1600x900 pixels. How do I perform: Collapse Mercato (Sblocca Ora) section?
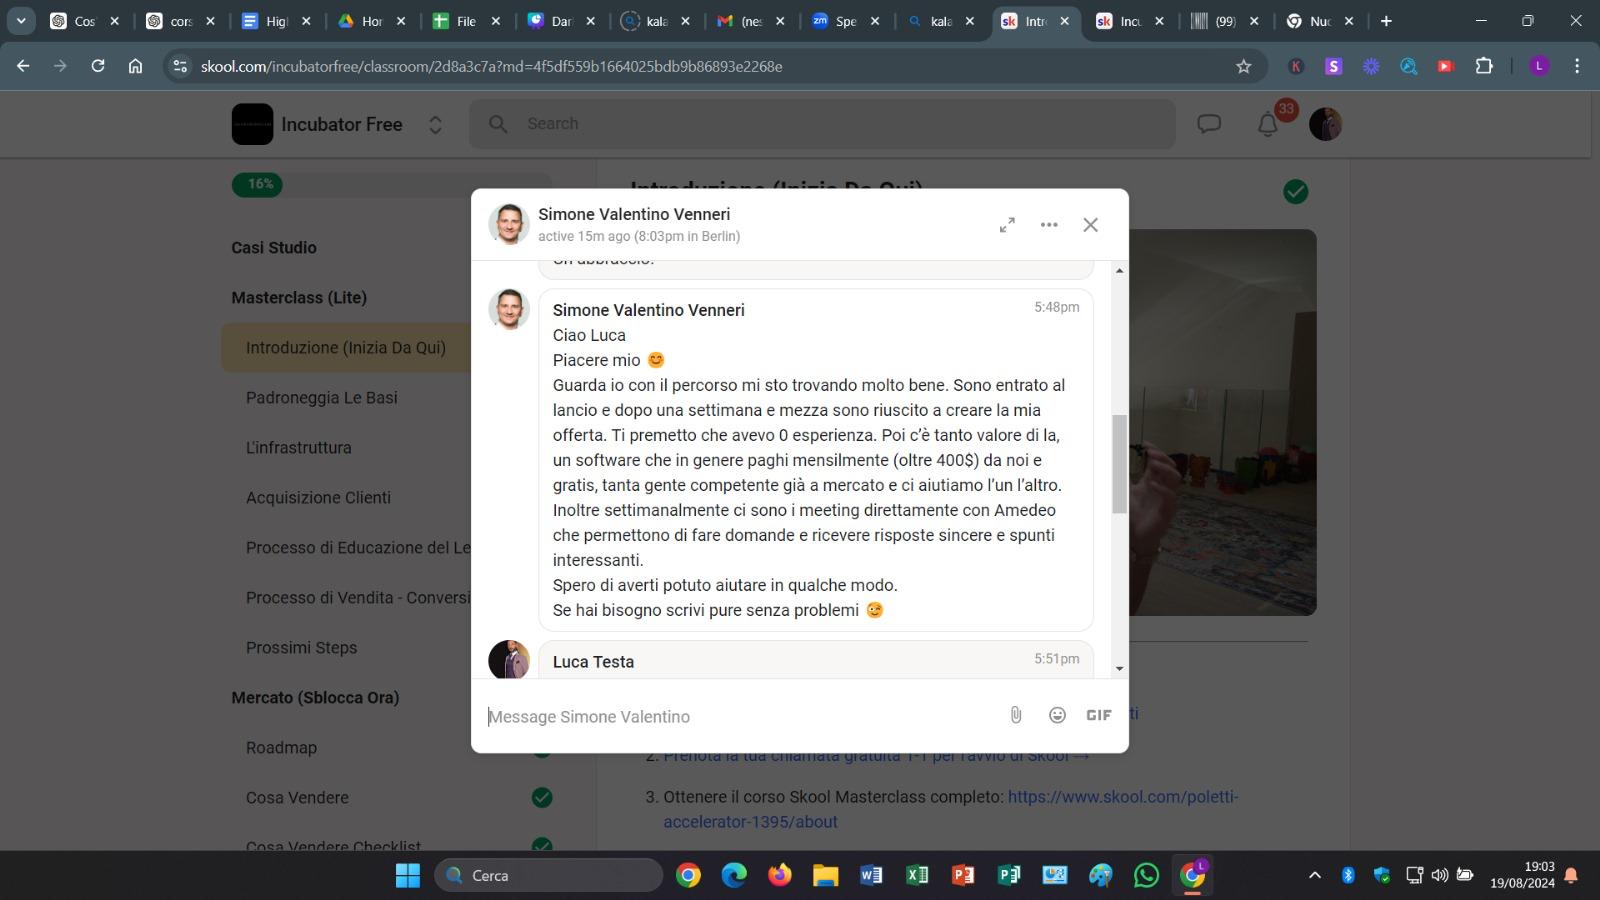pos(315,697)
